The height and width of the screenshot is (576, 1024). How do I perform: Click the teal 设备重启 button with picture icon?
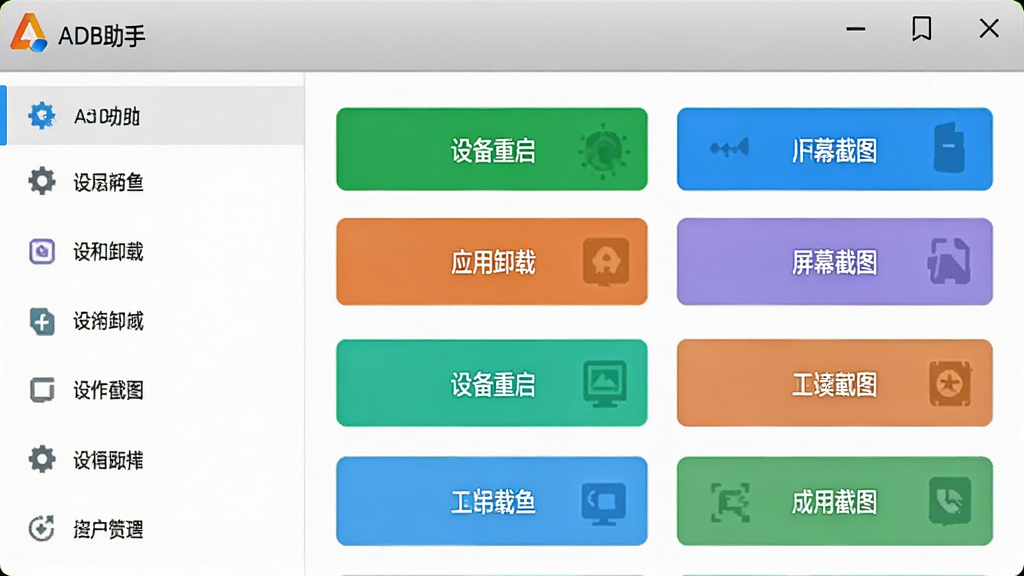coord(492,383)
